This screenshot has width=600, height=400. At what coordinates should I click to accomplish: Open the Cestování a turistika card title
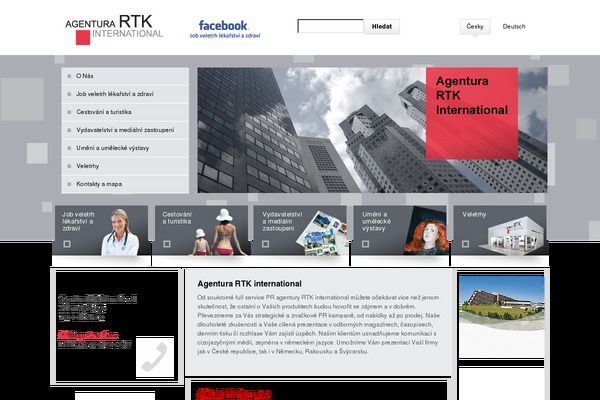point(177,218)
